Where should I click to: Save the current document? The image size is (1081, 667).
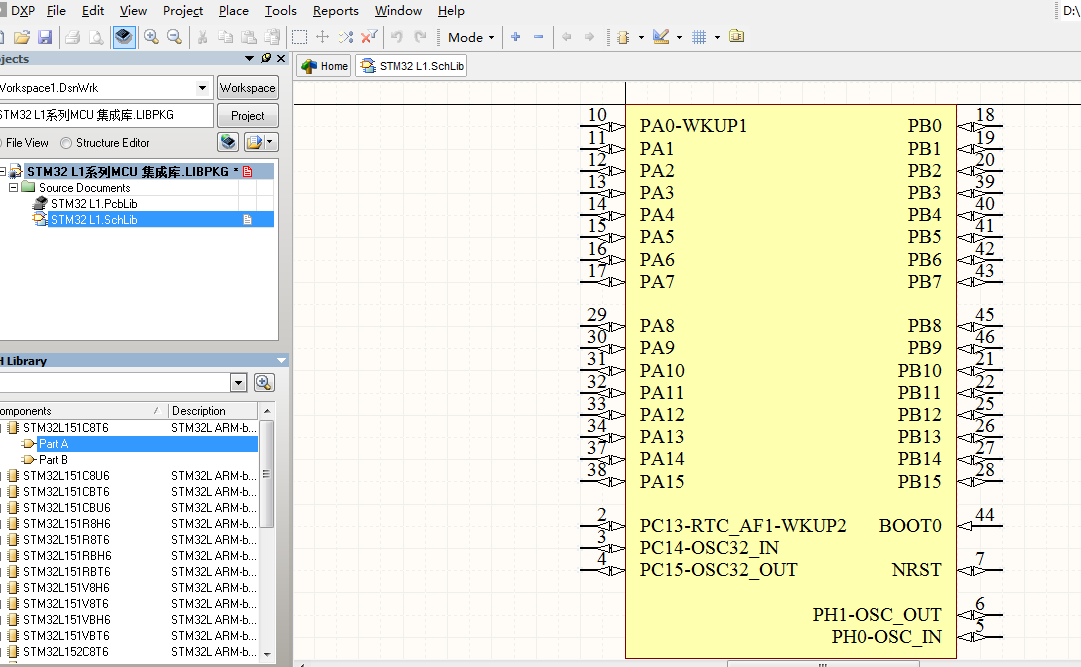tap(45, 37)
